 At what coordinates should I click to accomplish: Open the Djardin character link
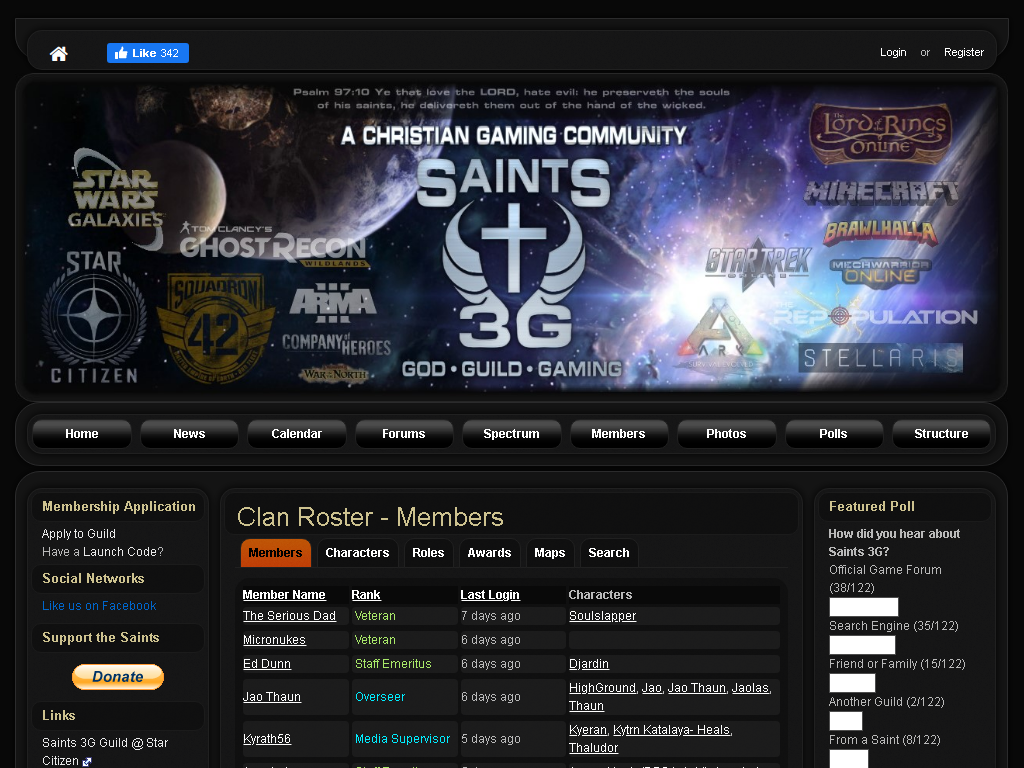[x=589, y=664]
